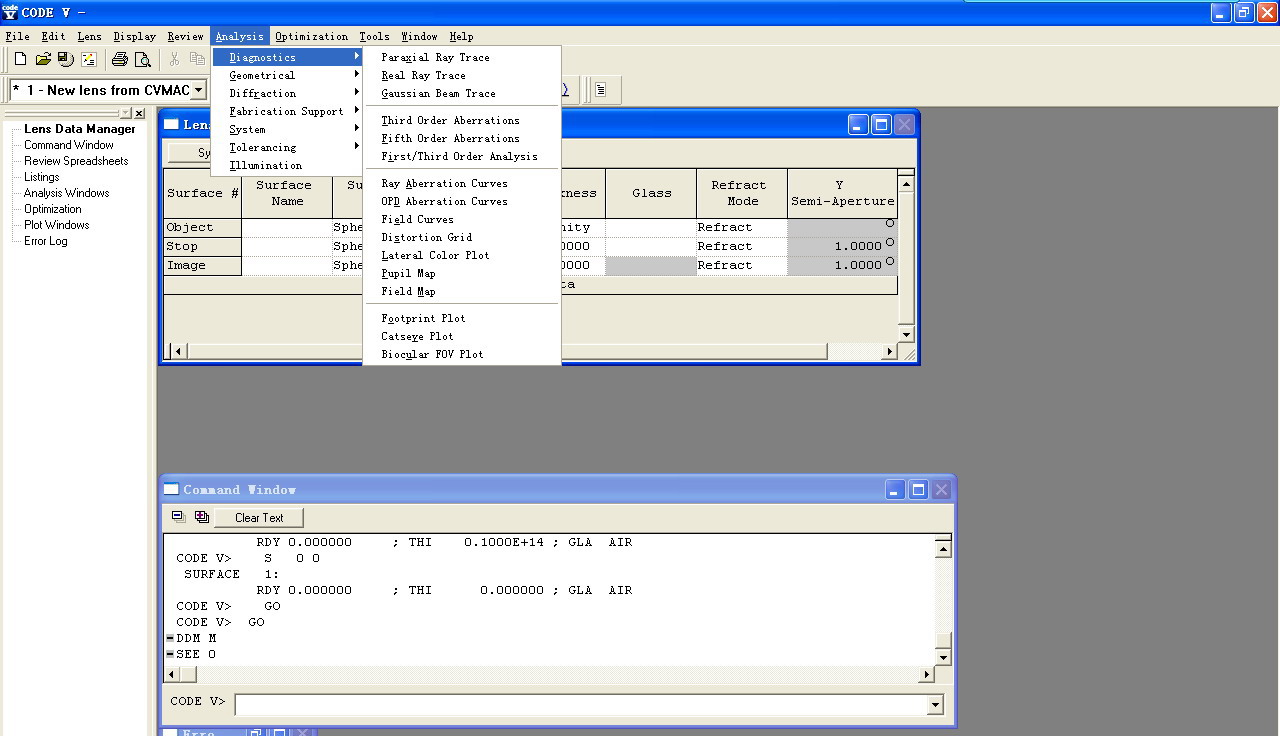Select Review Spreadsheets in navigation tree
This screenshot has width=1280, height=736.
point(76,161)
